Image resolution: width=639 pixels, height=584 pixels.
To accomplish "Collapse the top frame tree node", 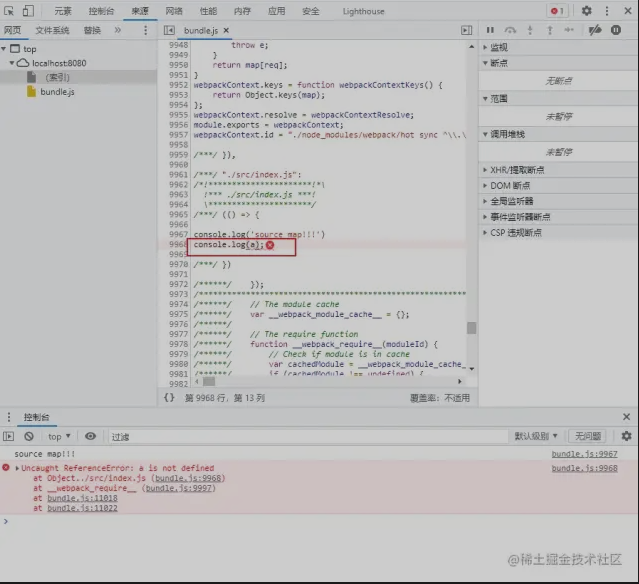I will click(4, 49).
